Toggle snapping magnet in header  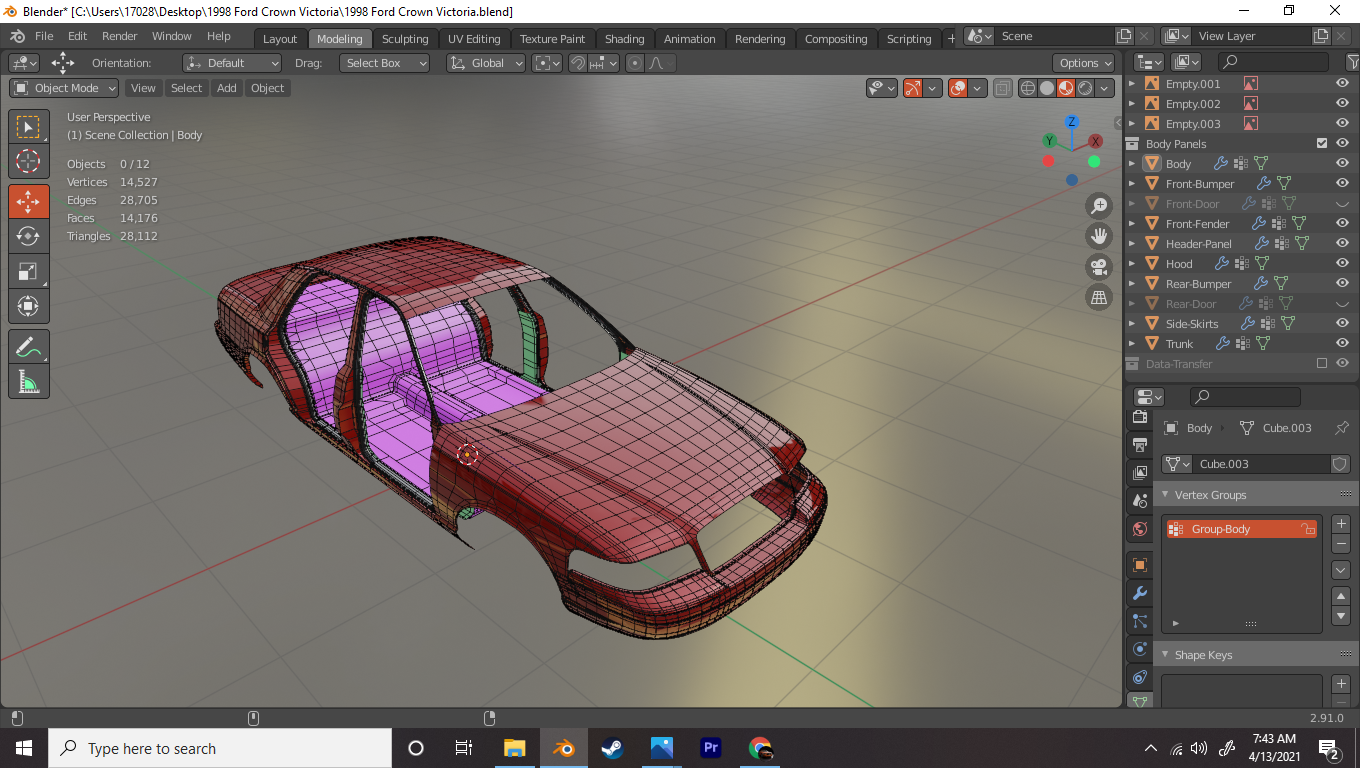pos(577,63)
